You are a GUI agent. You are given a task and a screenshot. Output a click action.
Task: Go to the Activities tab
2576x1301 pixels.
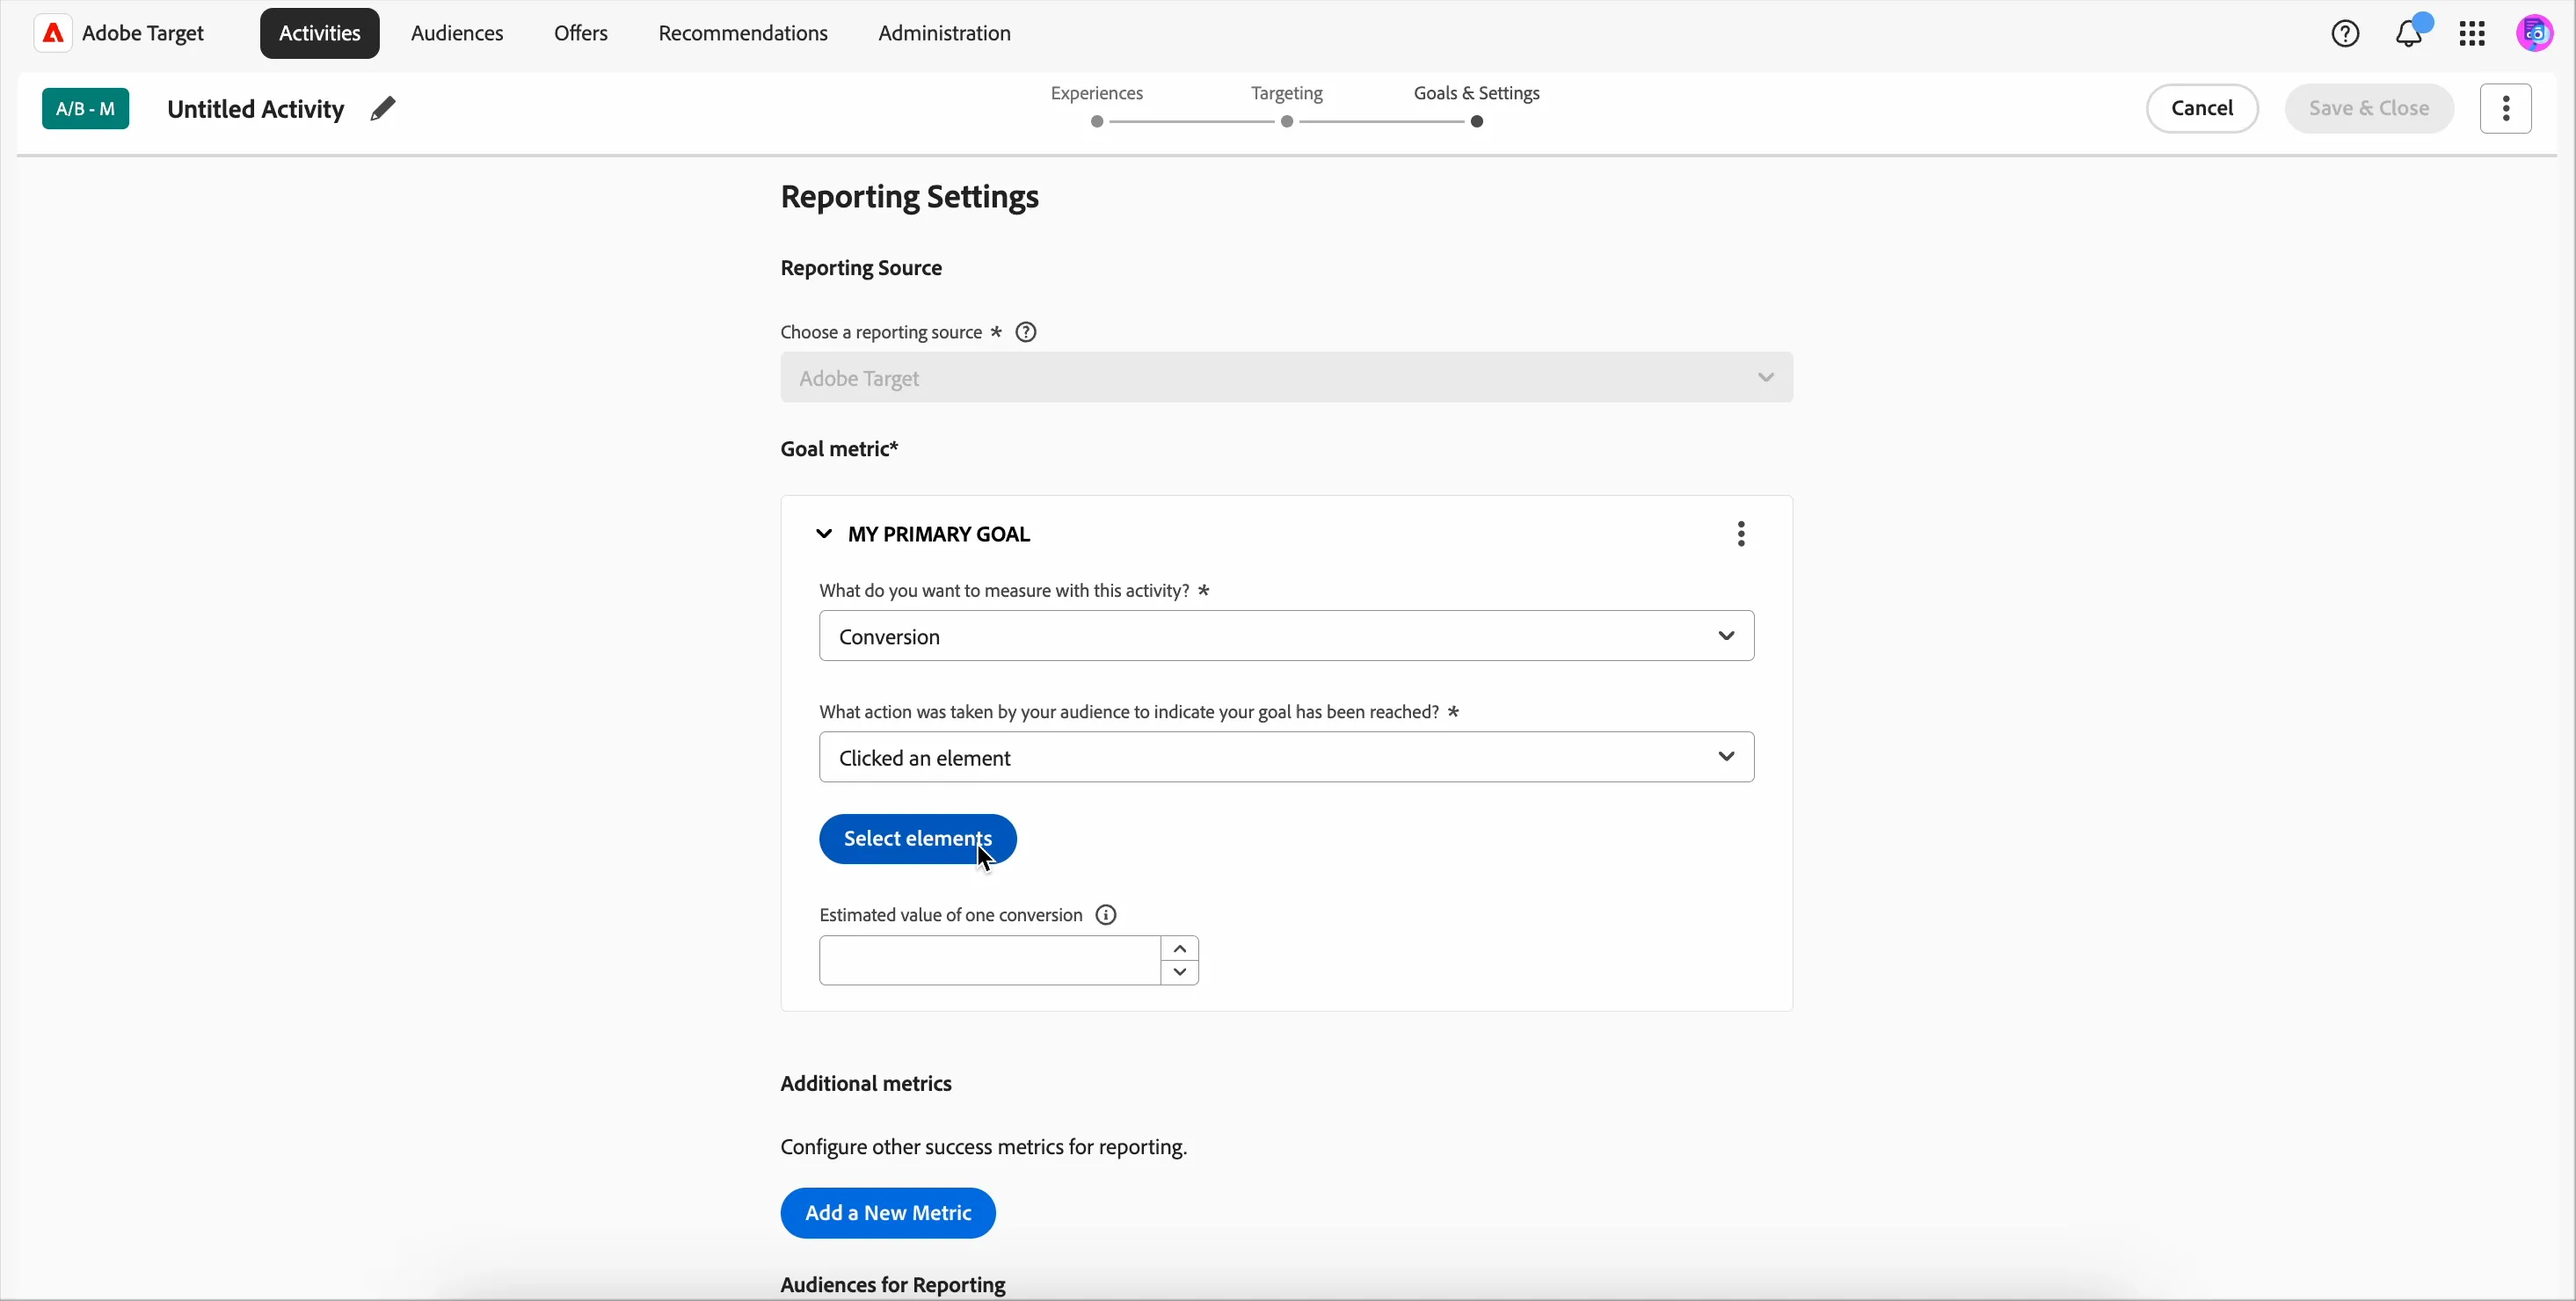(320, 34)
